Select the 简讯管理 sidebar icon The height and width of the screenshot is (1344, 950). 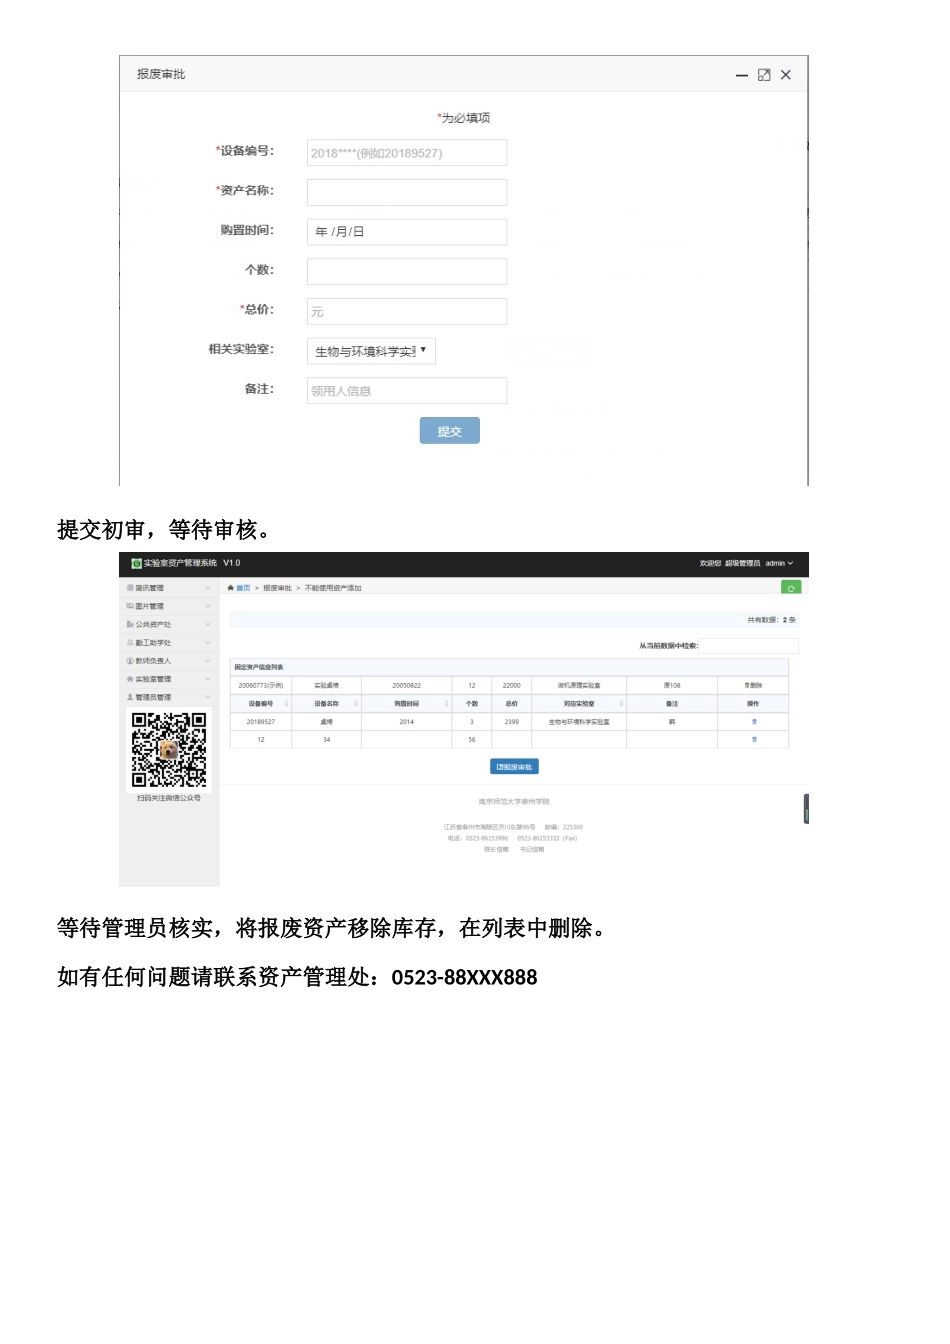130,588
